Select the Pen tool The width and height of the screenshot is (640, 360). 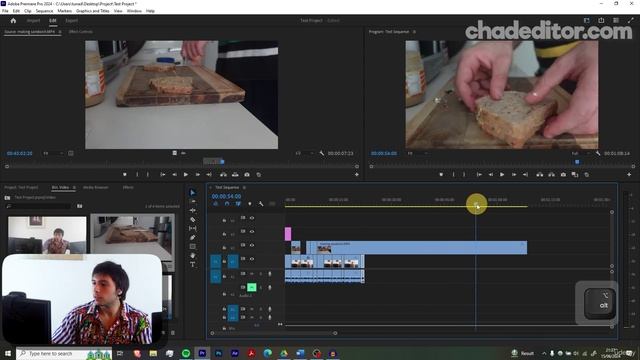tap(193, 238)
